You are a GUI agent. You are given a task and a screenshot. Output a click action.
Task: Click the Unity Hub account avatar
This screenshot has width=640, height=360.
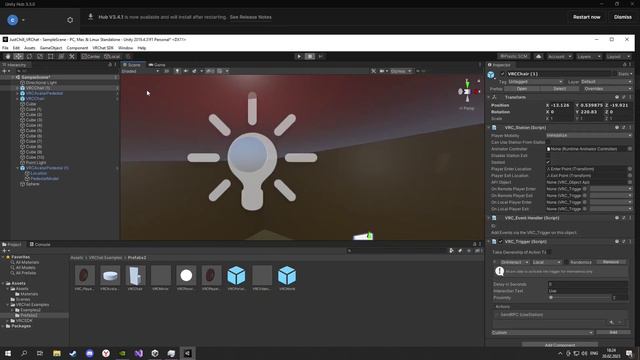pyautogui.click(x=13, y=20)
